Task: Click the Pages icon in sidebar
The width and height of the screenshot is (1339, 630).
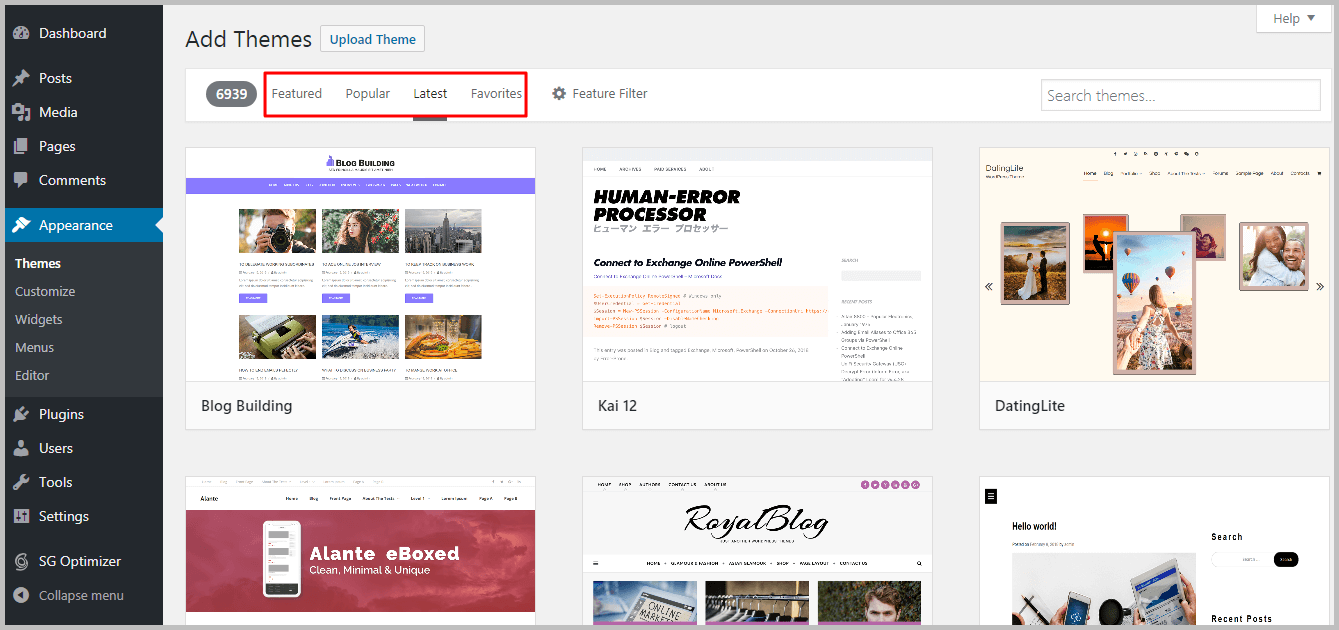Action: (x=21, y=146)
